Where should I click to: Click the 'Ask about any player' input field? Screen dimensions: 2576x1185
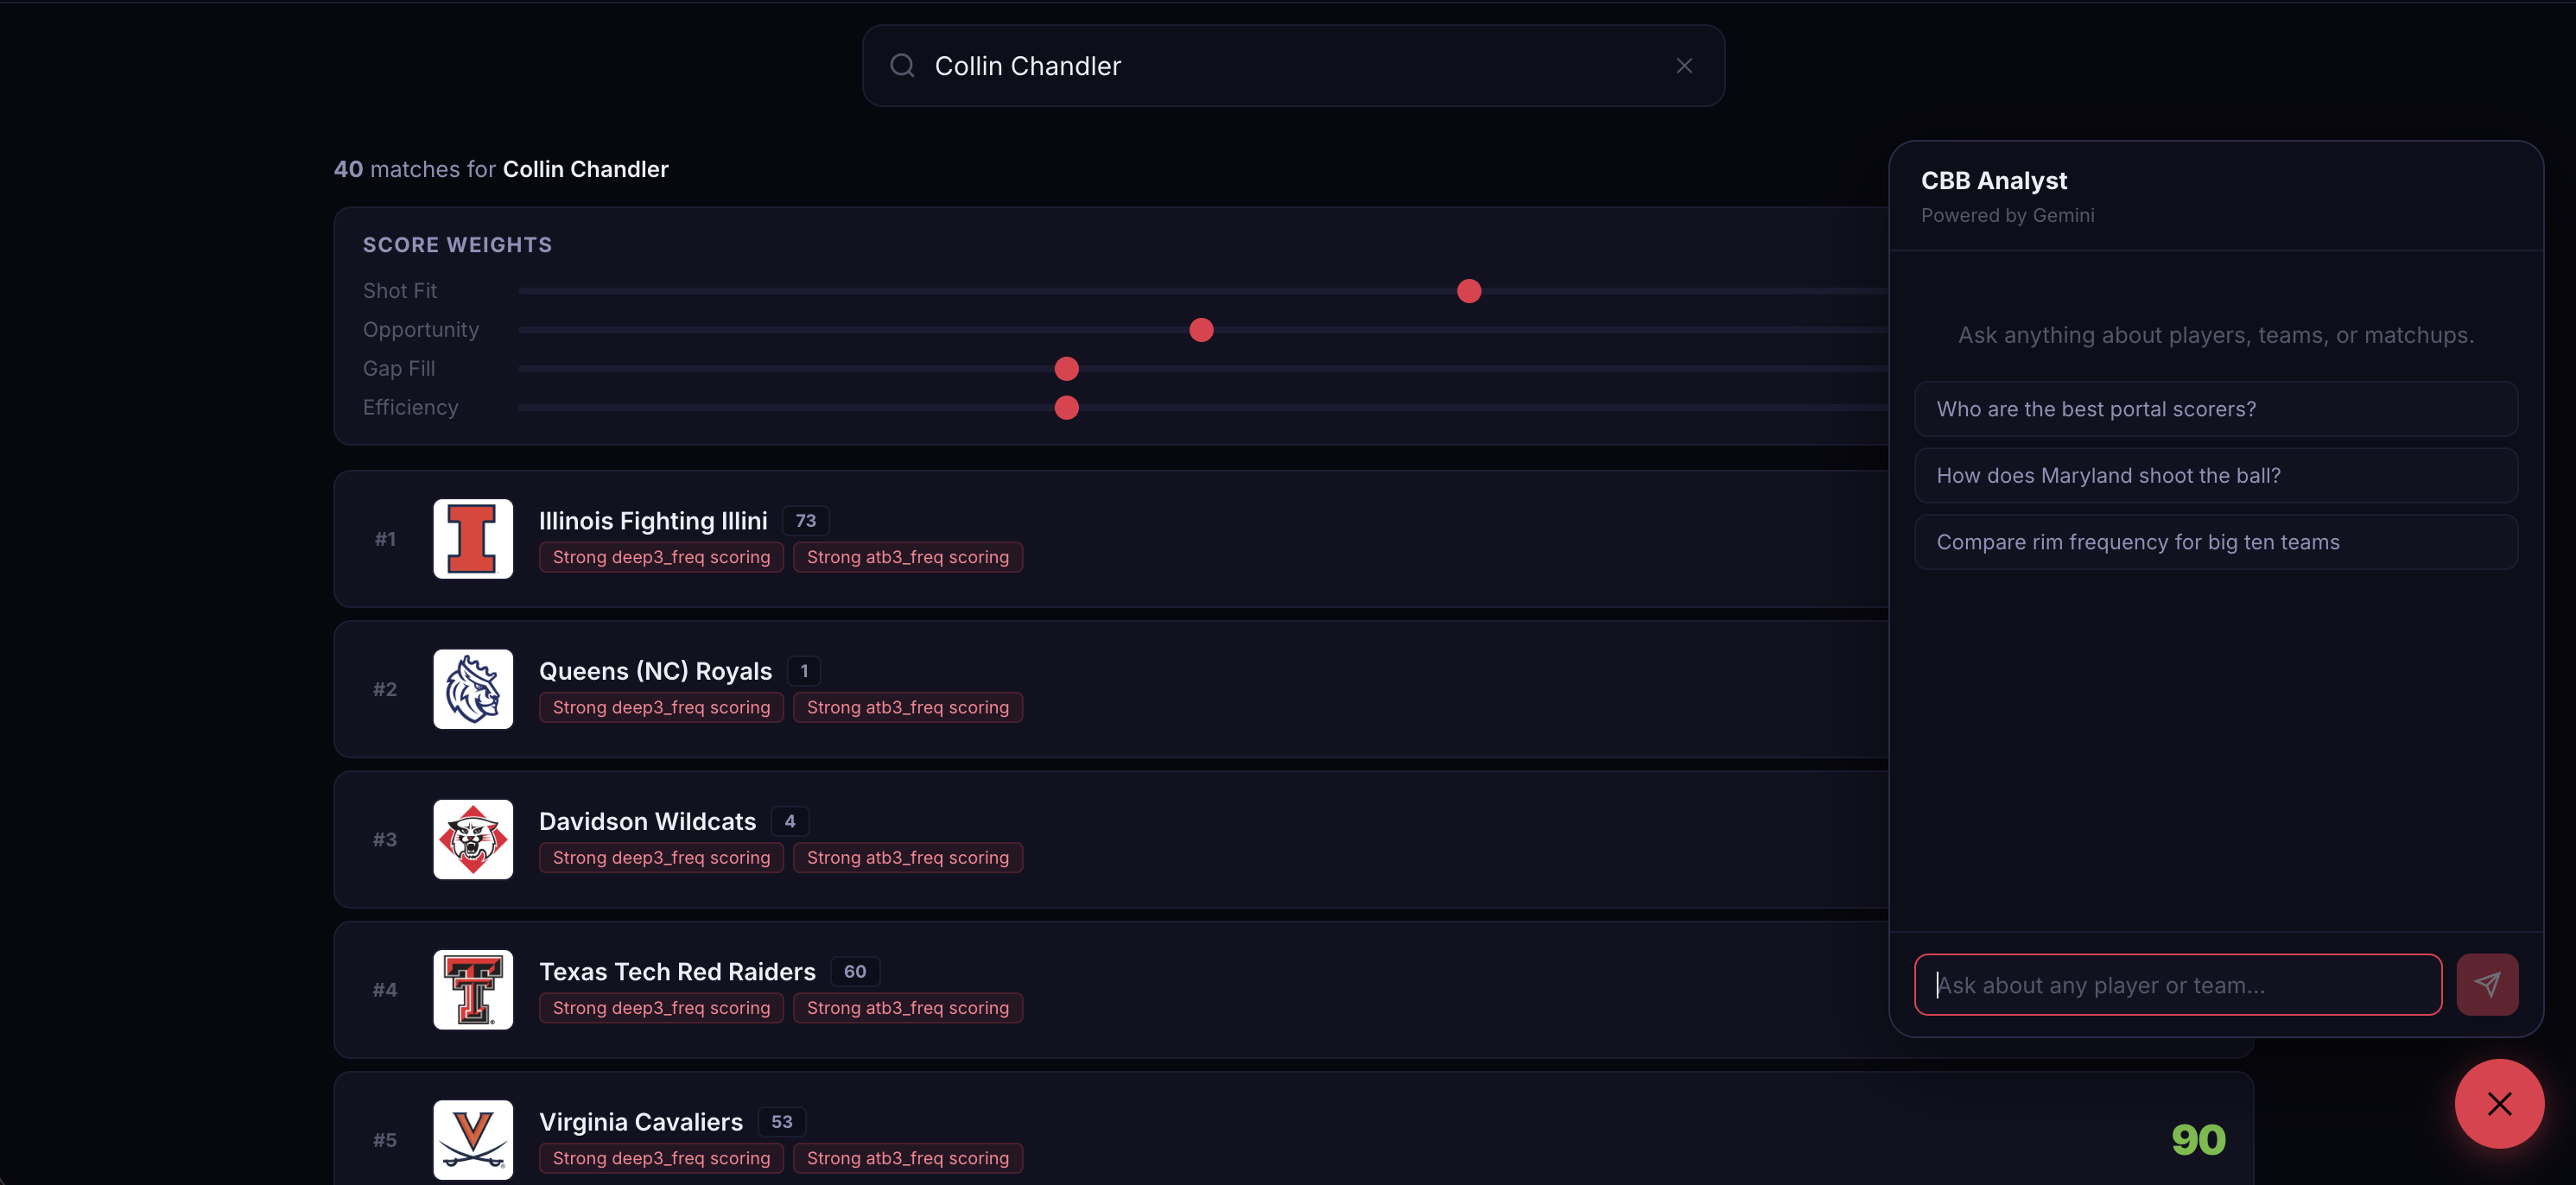[2177, 985]
